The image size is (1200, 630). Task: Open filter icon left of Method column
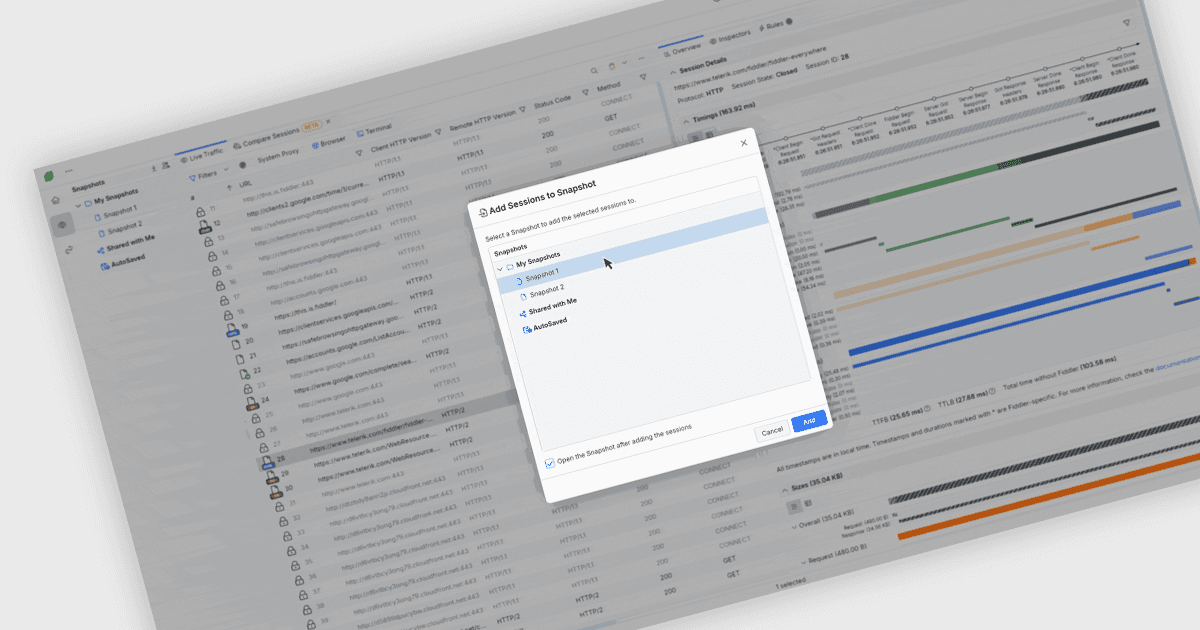(587, 94)
